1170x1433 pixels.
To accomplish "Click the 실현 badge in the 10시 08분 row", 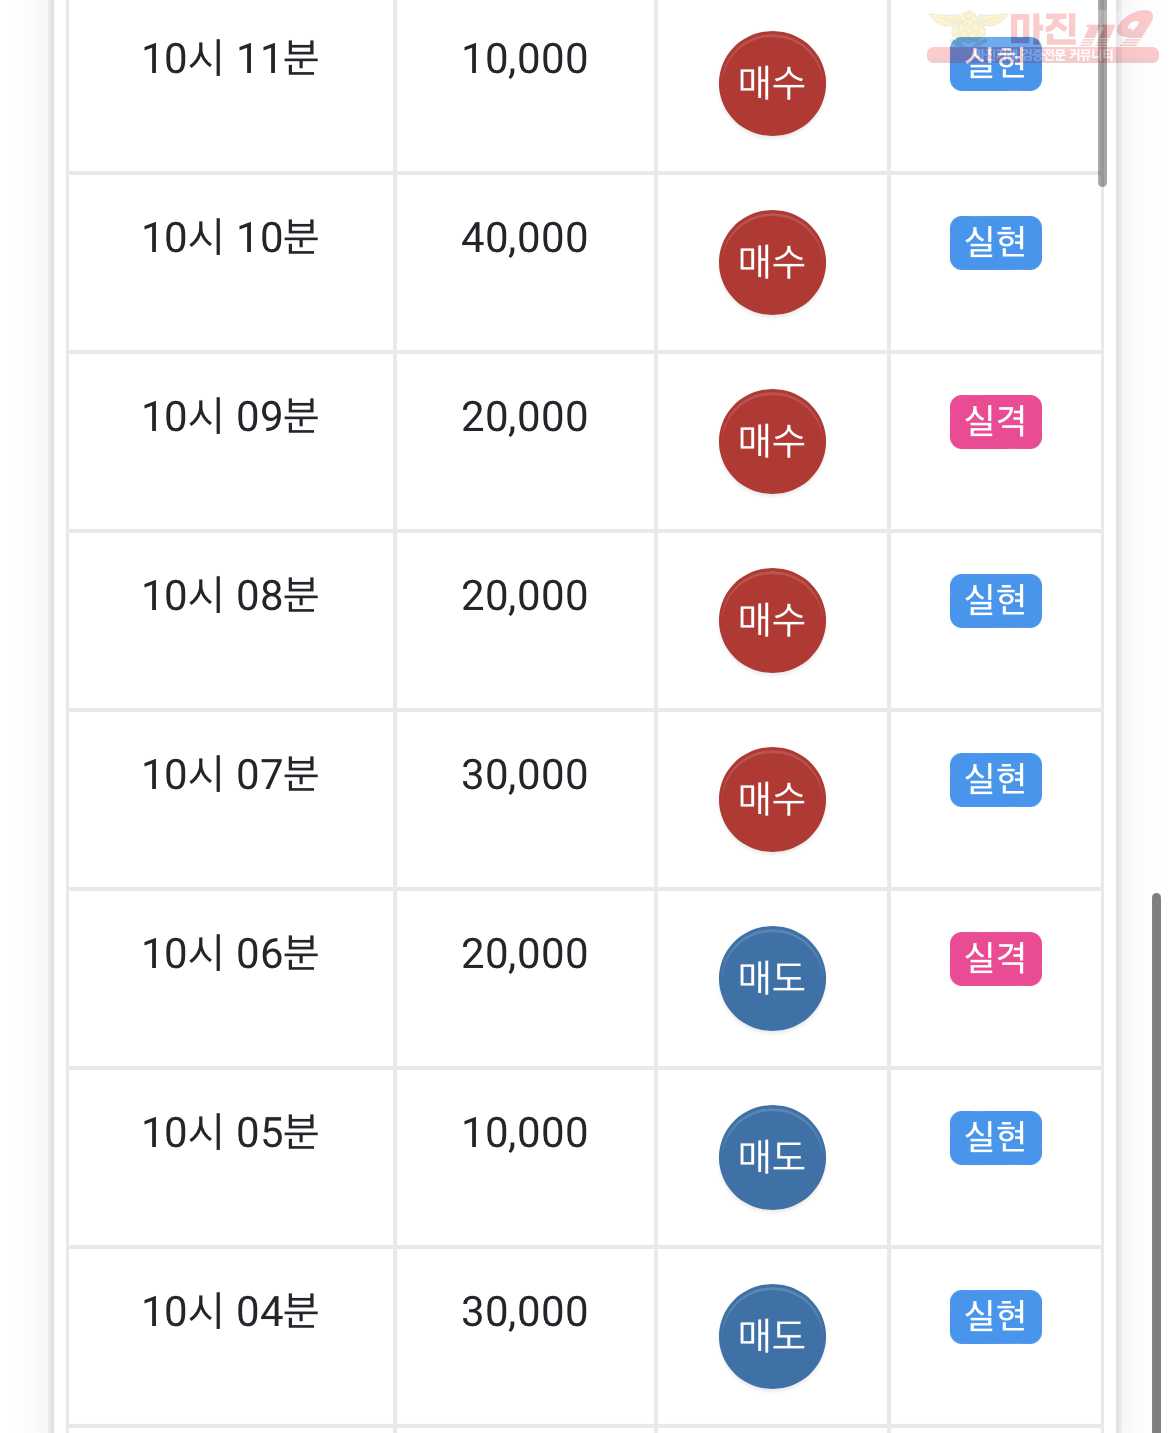I will (x=996, y=601).
